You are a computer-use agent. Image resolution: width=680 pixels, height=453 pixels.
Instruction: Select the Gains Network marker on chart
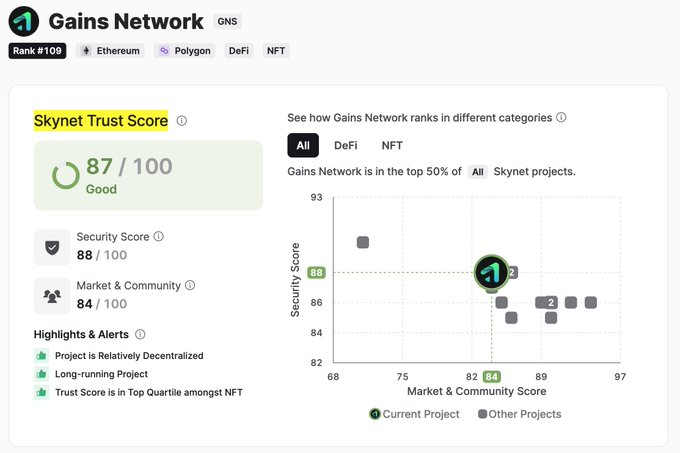(491, 272)
